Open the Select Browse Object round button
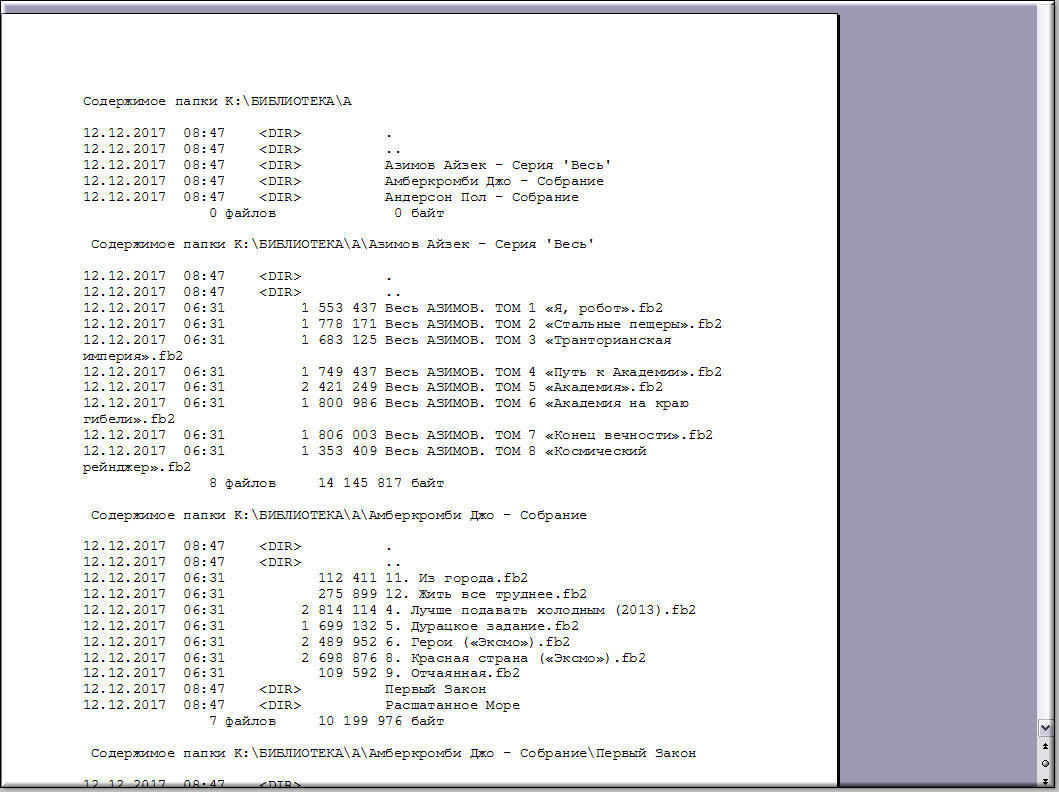The width and height of the screenshot is (1059, 792). pyautogui.click(x=1046, y=762)
